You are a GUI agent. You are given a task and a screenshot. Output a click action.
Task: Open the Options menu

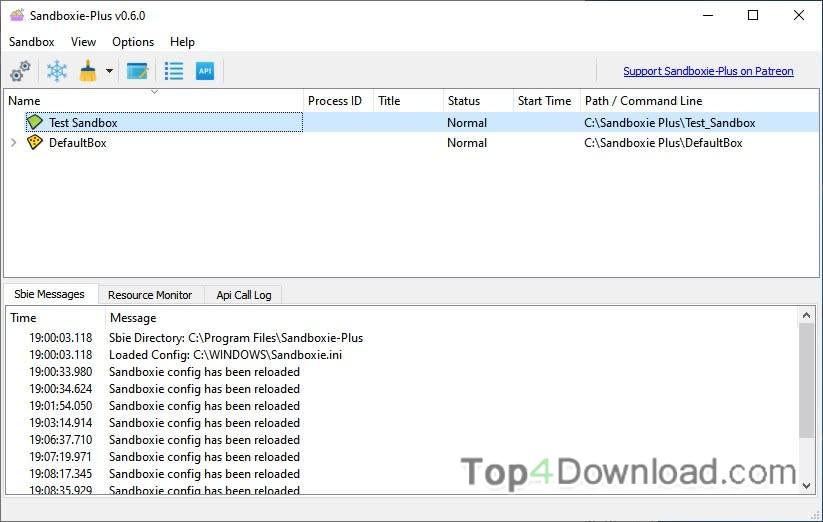133,42
